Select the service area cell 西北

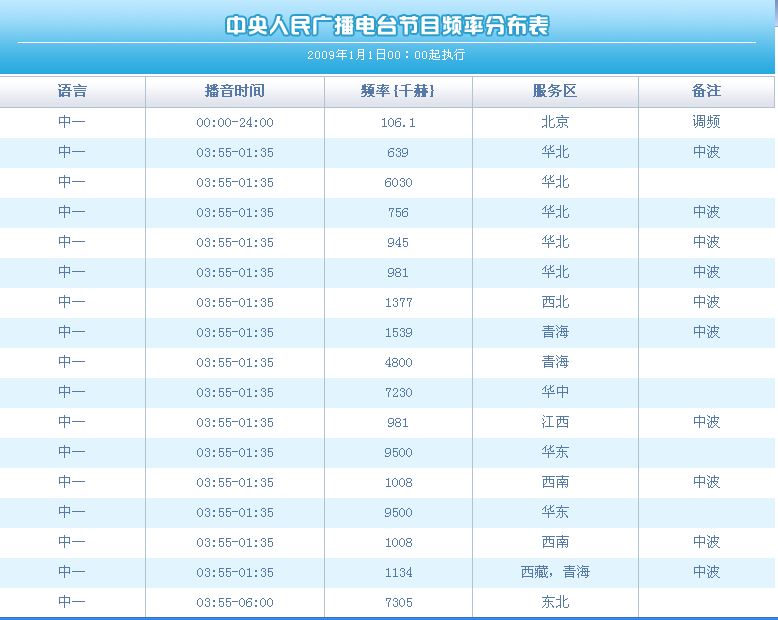[555, 302]
